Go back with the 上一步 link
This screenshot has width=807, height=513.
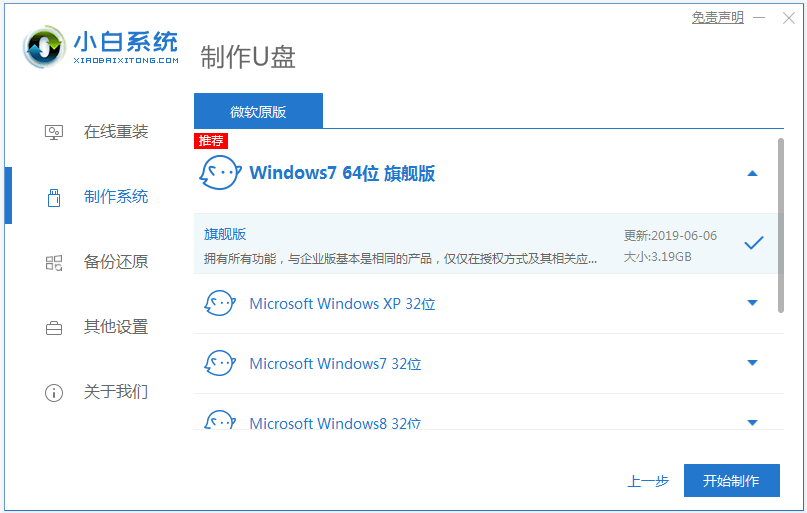tap(648, 481)
